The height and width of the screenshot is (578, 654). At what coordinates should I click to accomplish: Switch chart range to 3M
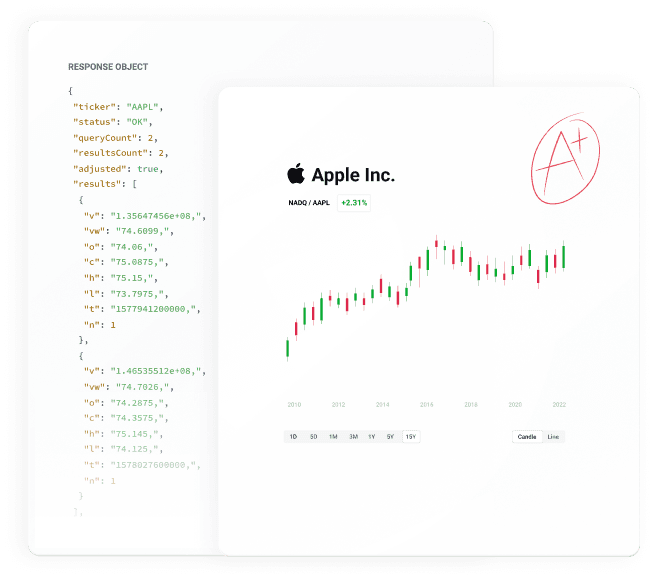(x=353, y=437)
